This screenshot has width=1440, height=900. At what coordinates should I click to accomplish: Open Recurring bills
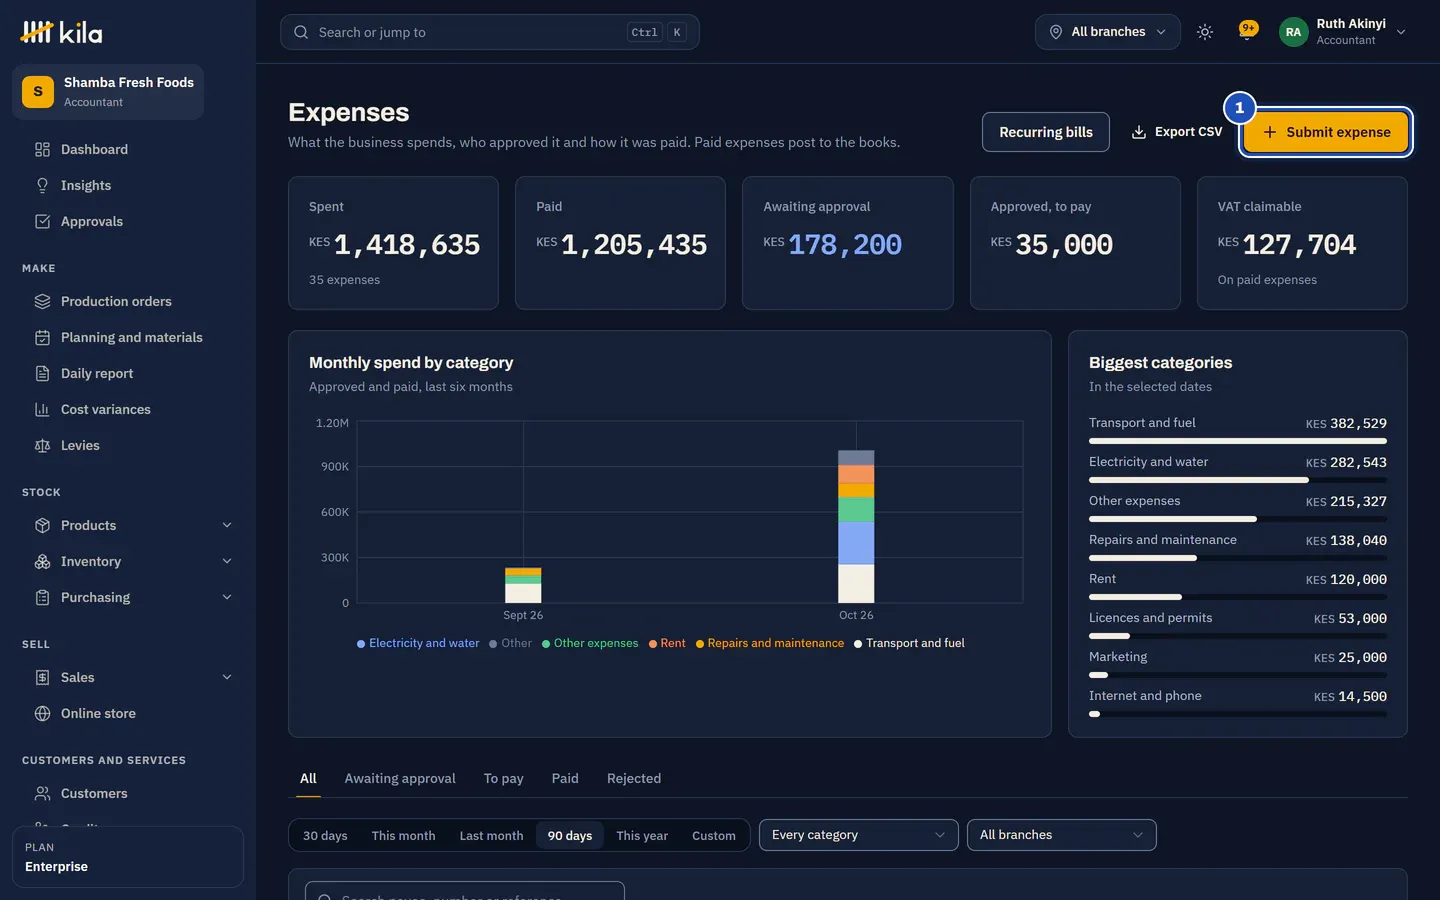[x=1046, y=132]
